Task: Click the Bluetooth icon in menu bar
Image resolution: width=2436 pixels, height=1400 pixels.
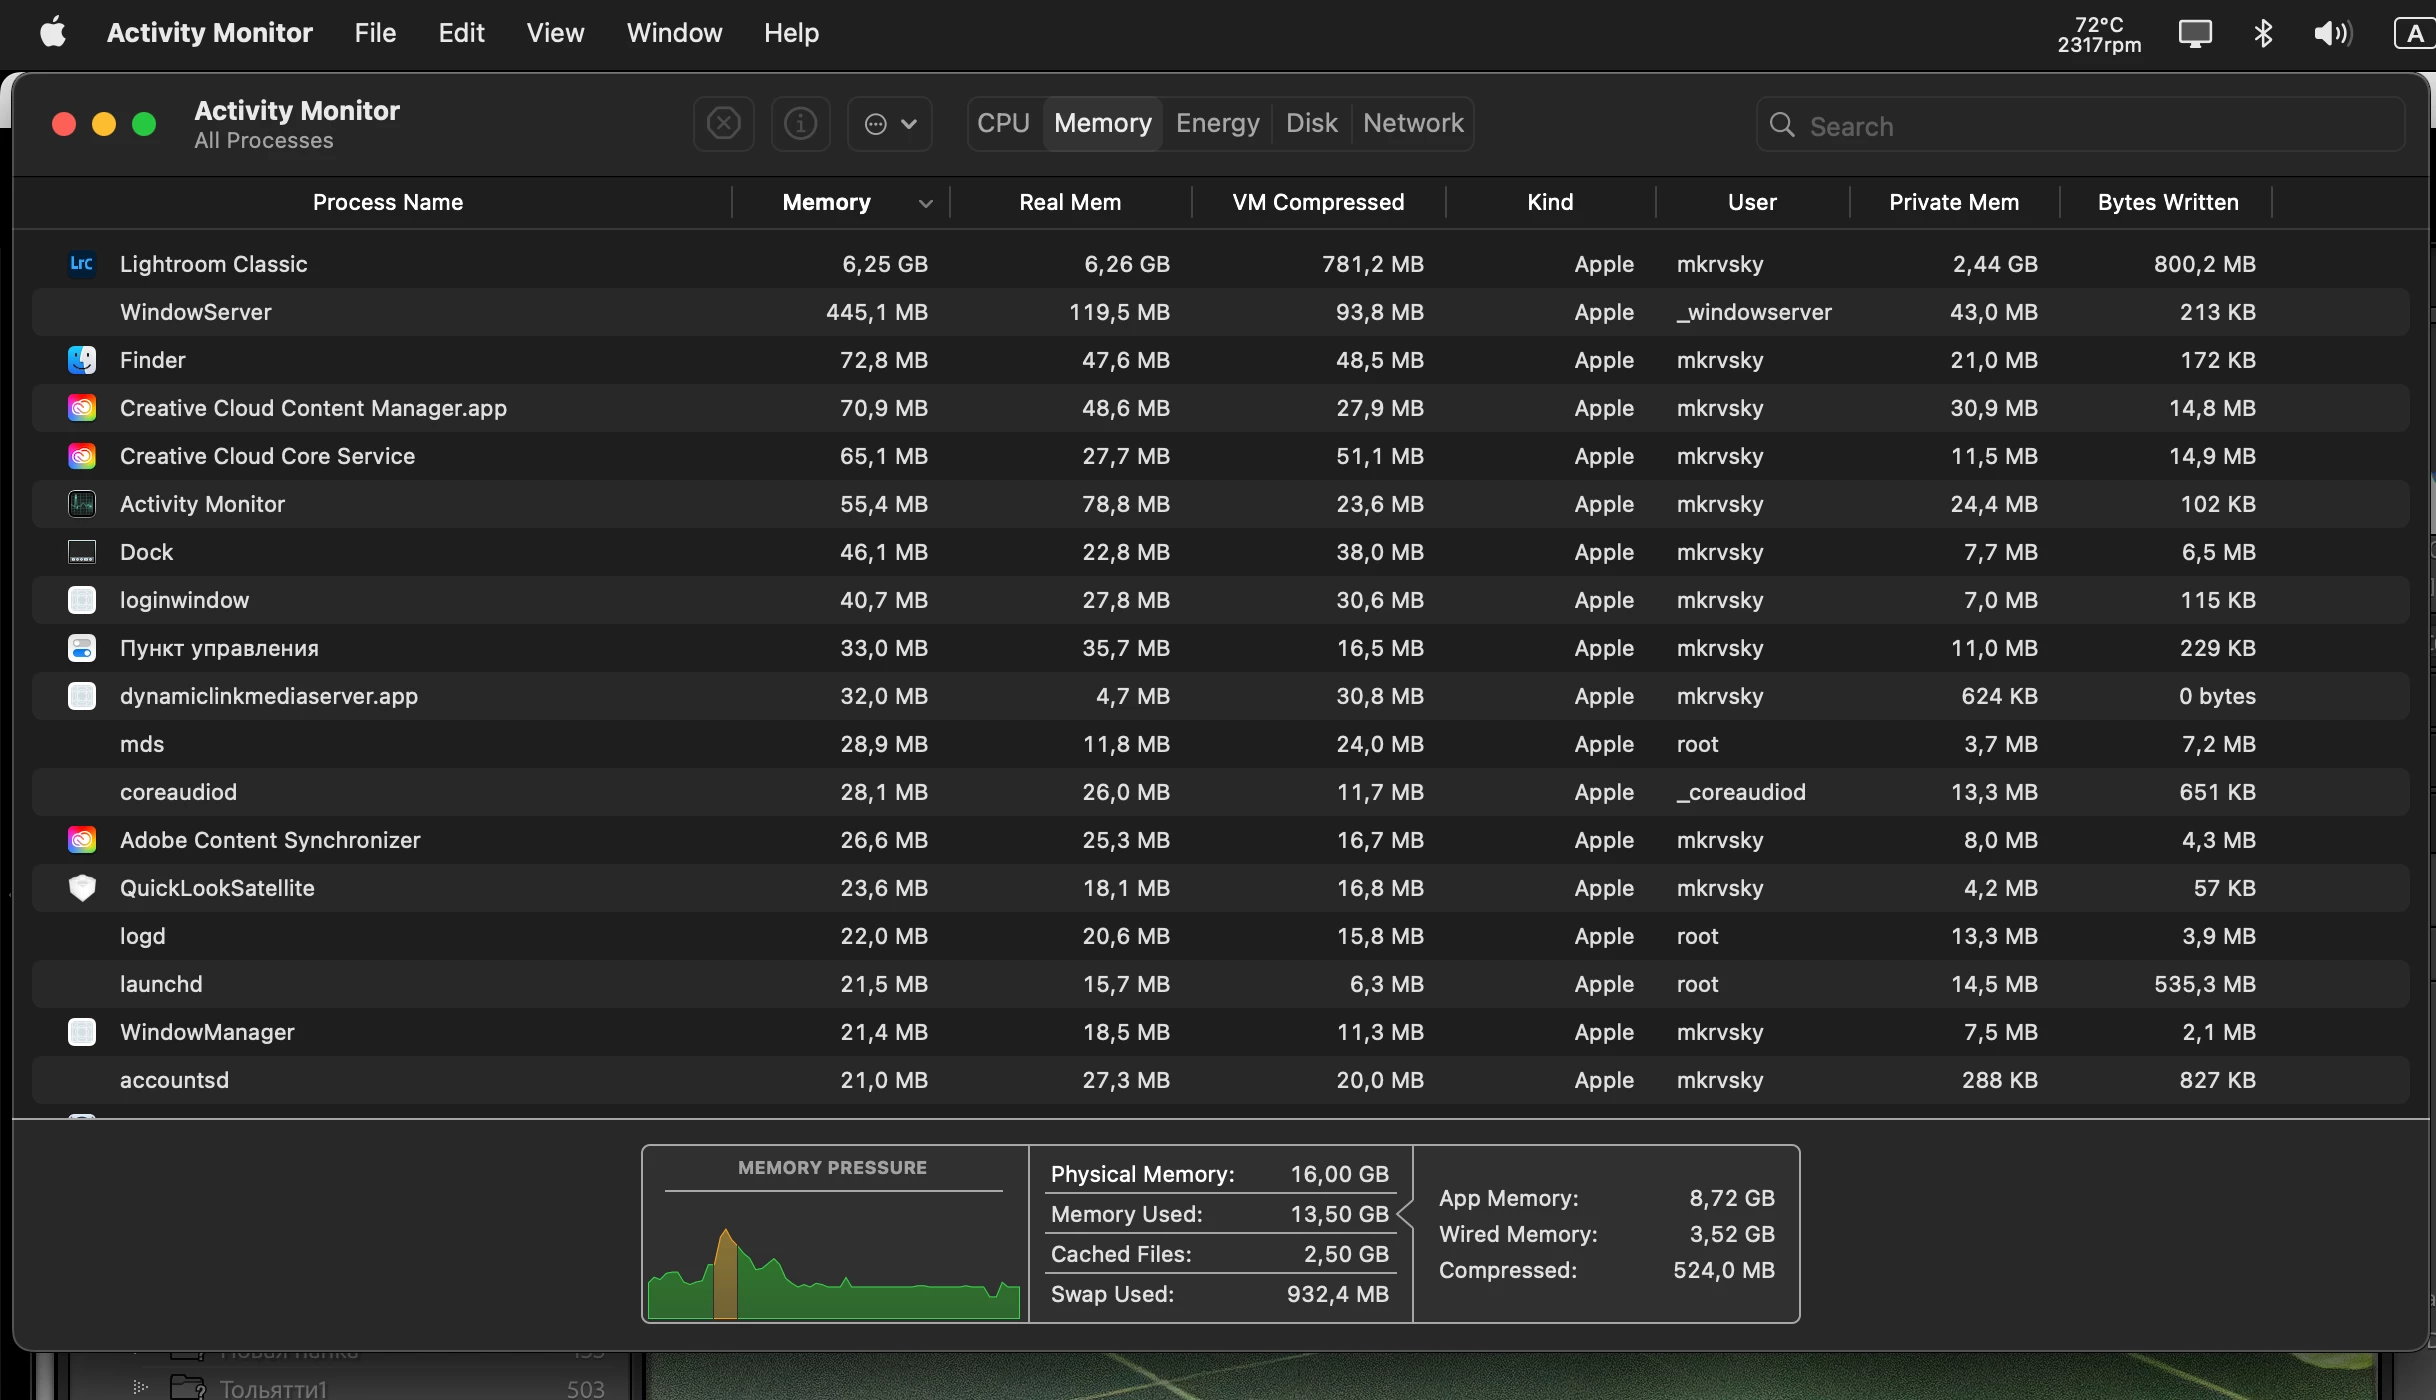Action: 2264,33
